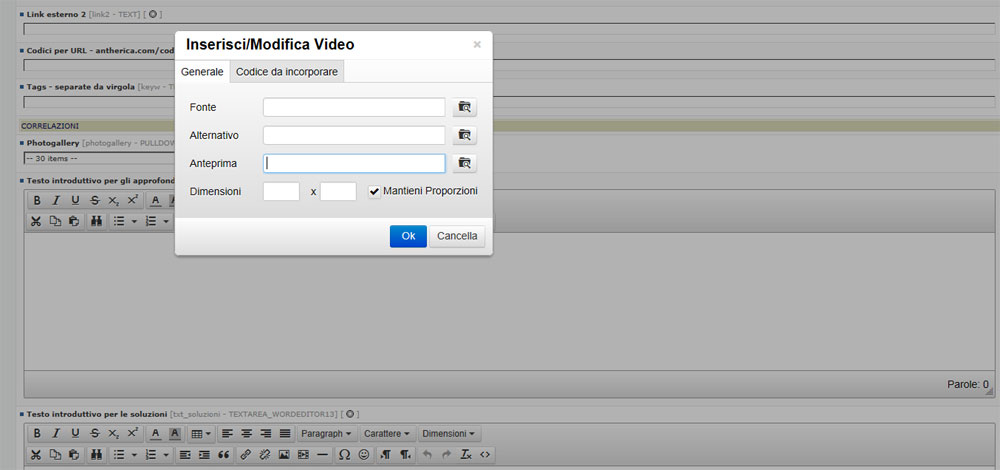Insert a special character with the Omega icon
The image size is (1000, 470).
pos(344,455)
